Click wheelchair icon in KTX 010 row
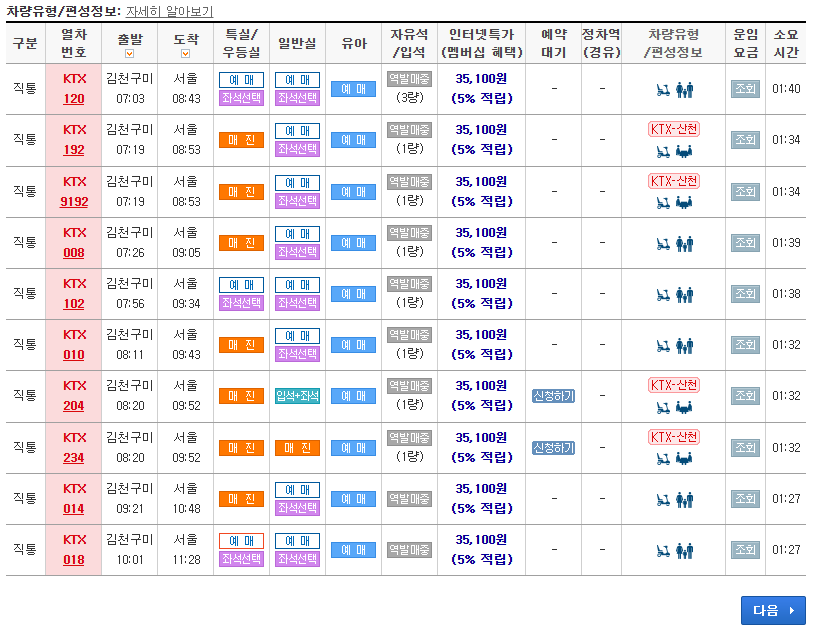 663,346
